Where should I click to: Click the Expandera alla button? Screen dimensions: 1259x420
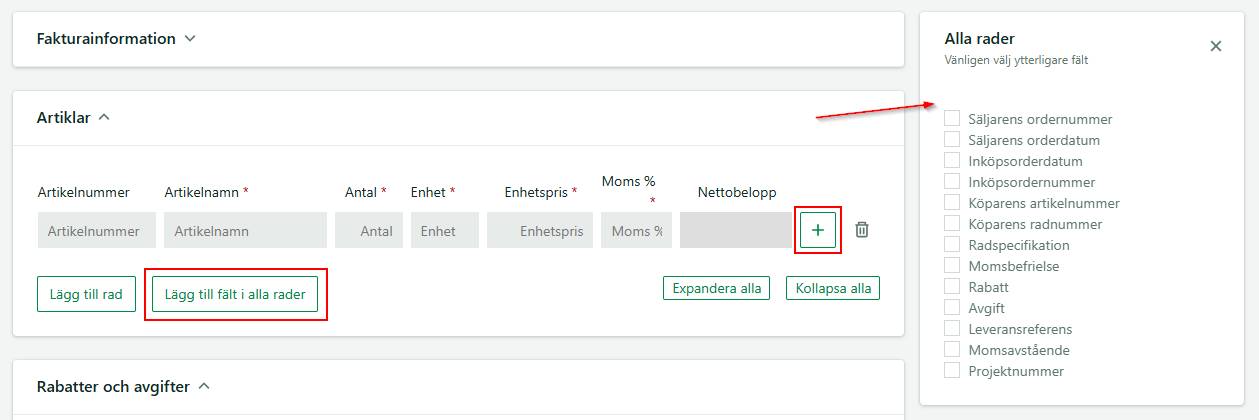tap(717, 289)
